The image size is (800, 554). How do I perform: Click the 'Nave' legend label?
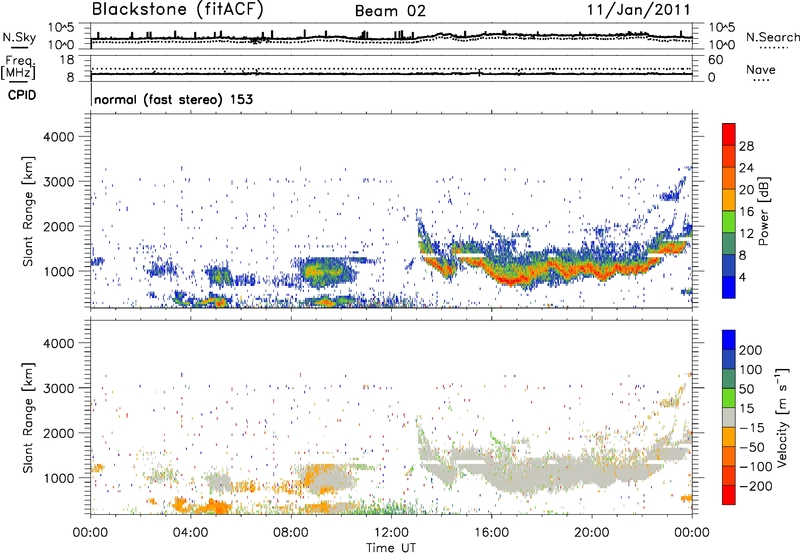761,70
